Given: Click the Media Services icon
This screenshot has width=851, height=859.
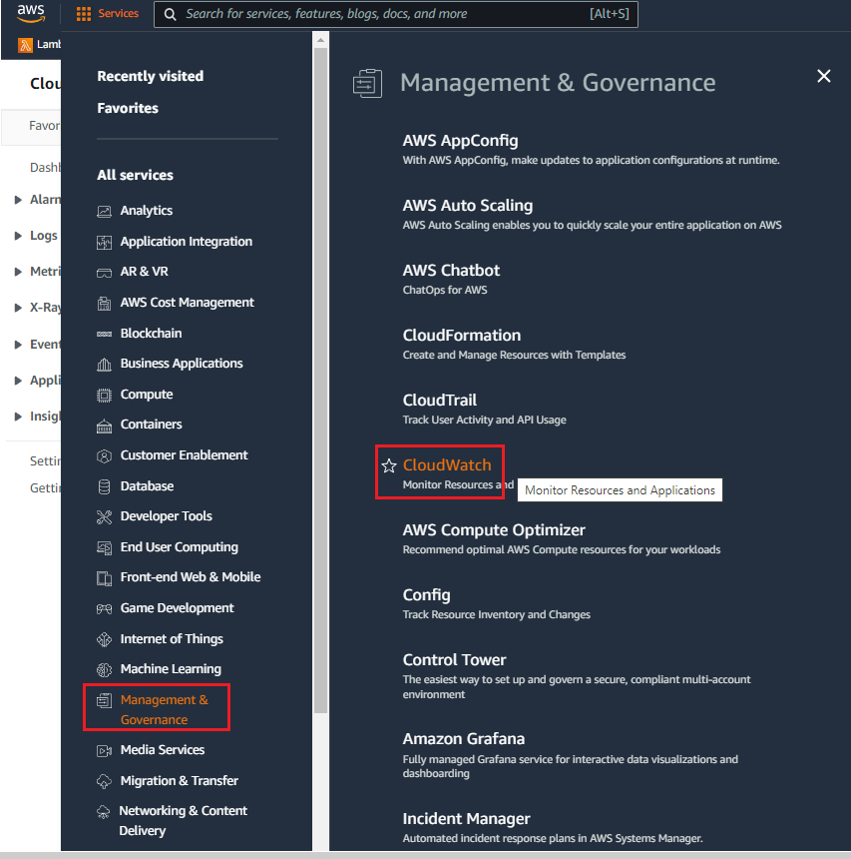Looking at the screenshot, I should (104, 751).
